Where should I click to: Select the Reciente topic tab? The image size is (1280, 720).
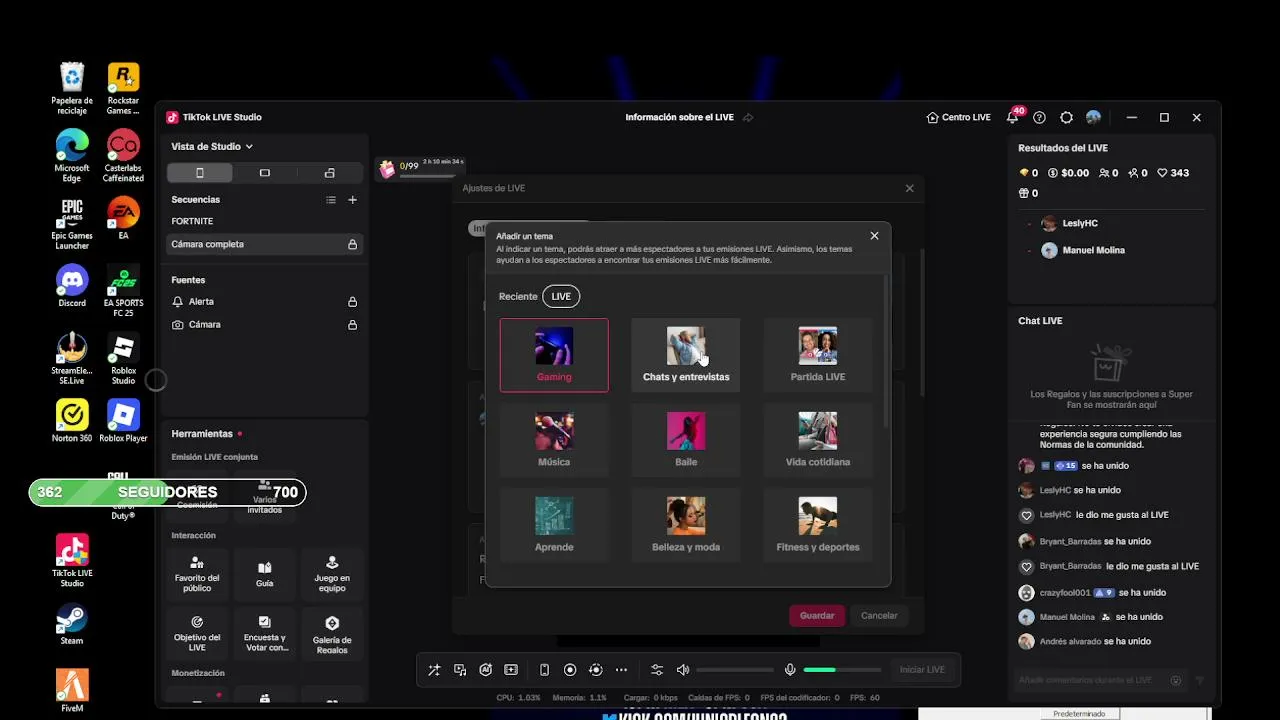click(518, 296)
